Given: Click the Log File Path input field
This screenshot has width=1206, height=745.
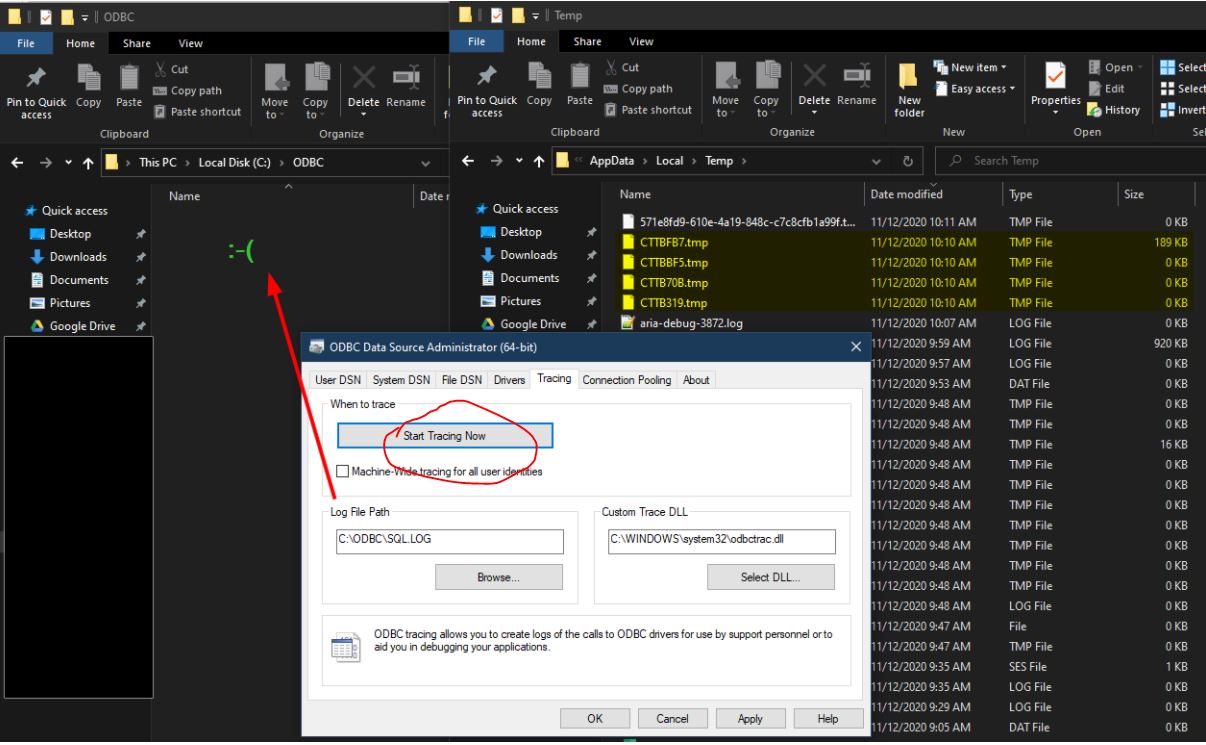Looking at the screenshot, I should (449, 541).
